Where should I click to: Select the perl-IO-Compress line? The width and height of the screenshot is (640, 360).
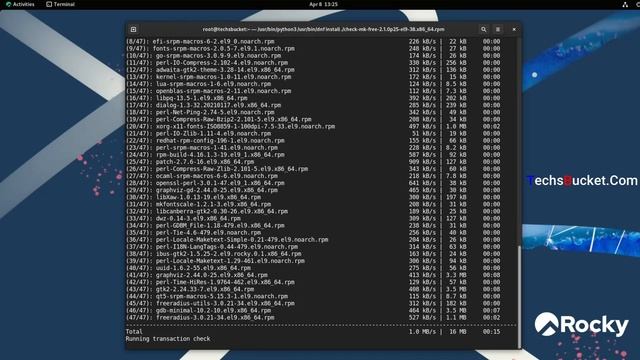click(x=313, y=63)
